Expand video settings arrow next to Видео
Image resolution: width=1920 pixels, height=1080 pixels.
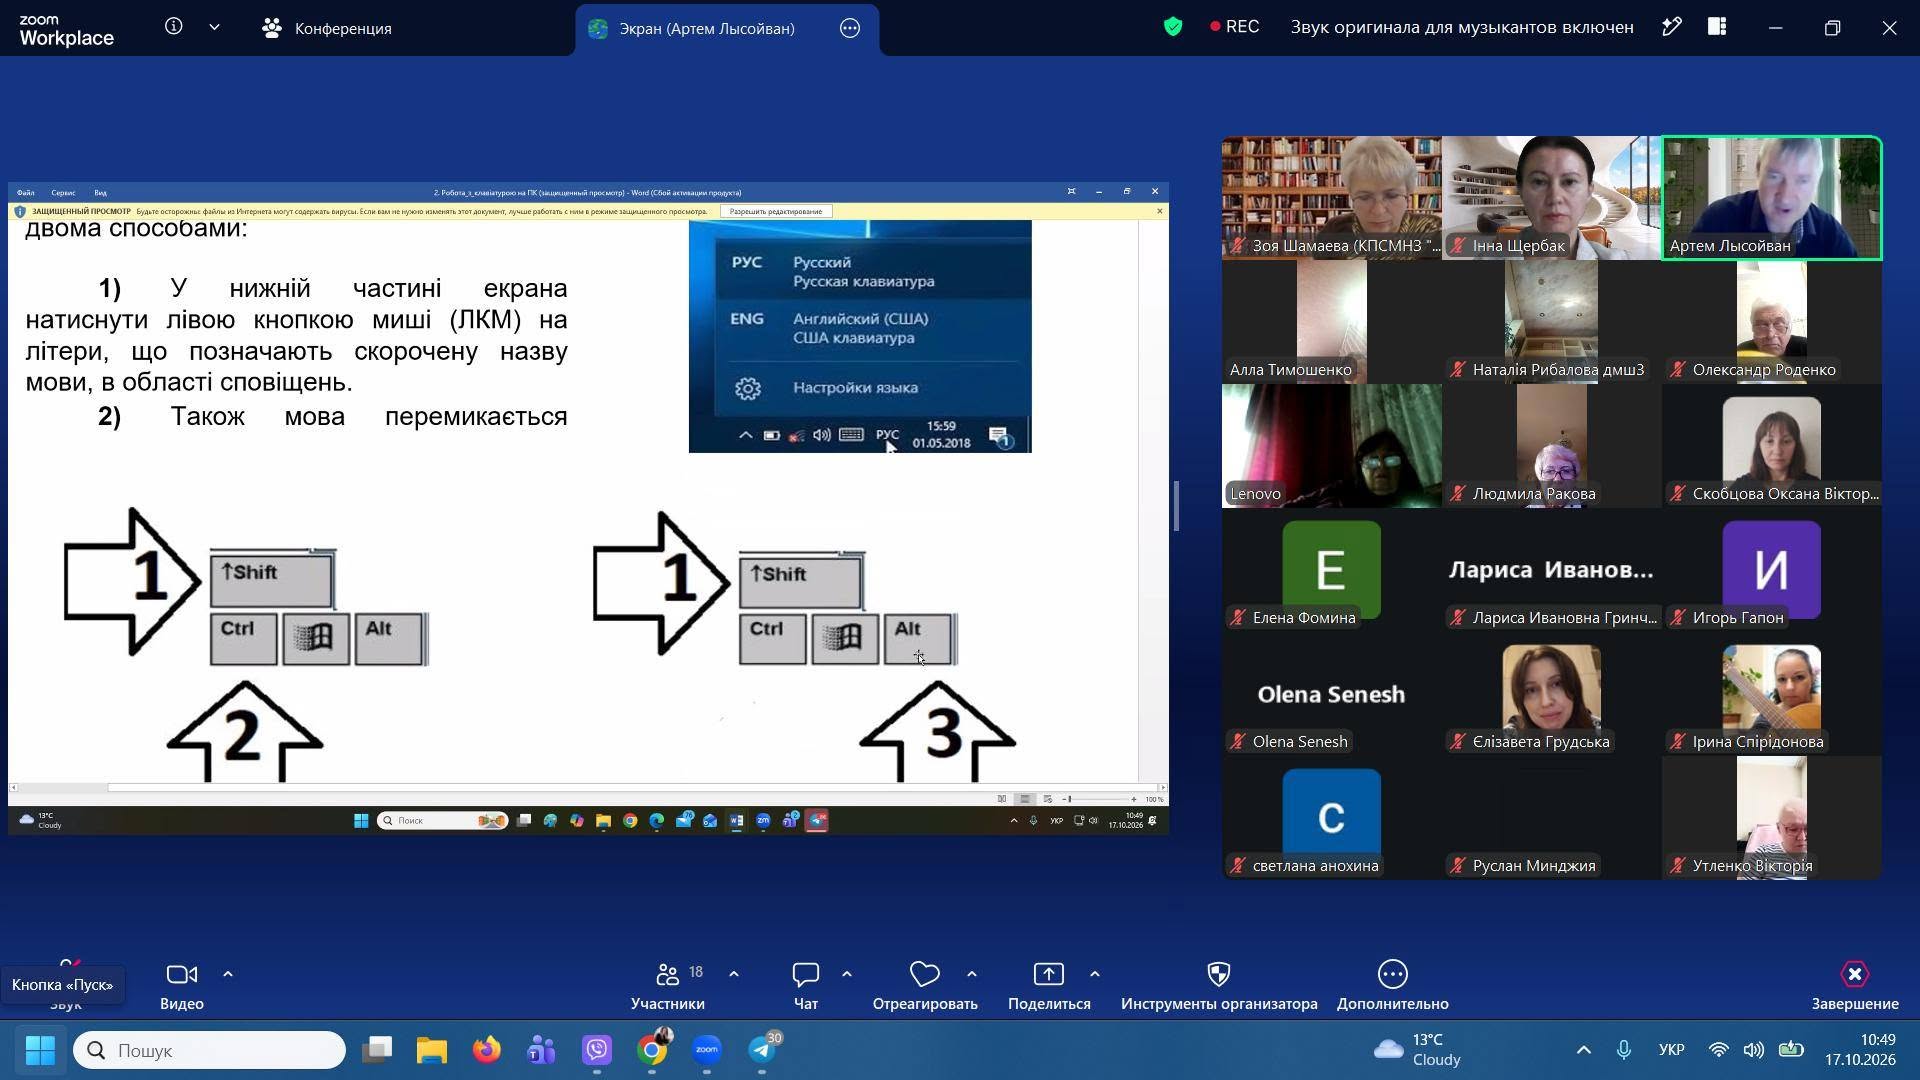click(x=228, y=974)
